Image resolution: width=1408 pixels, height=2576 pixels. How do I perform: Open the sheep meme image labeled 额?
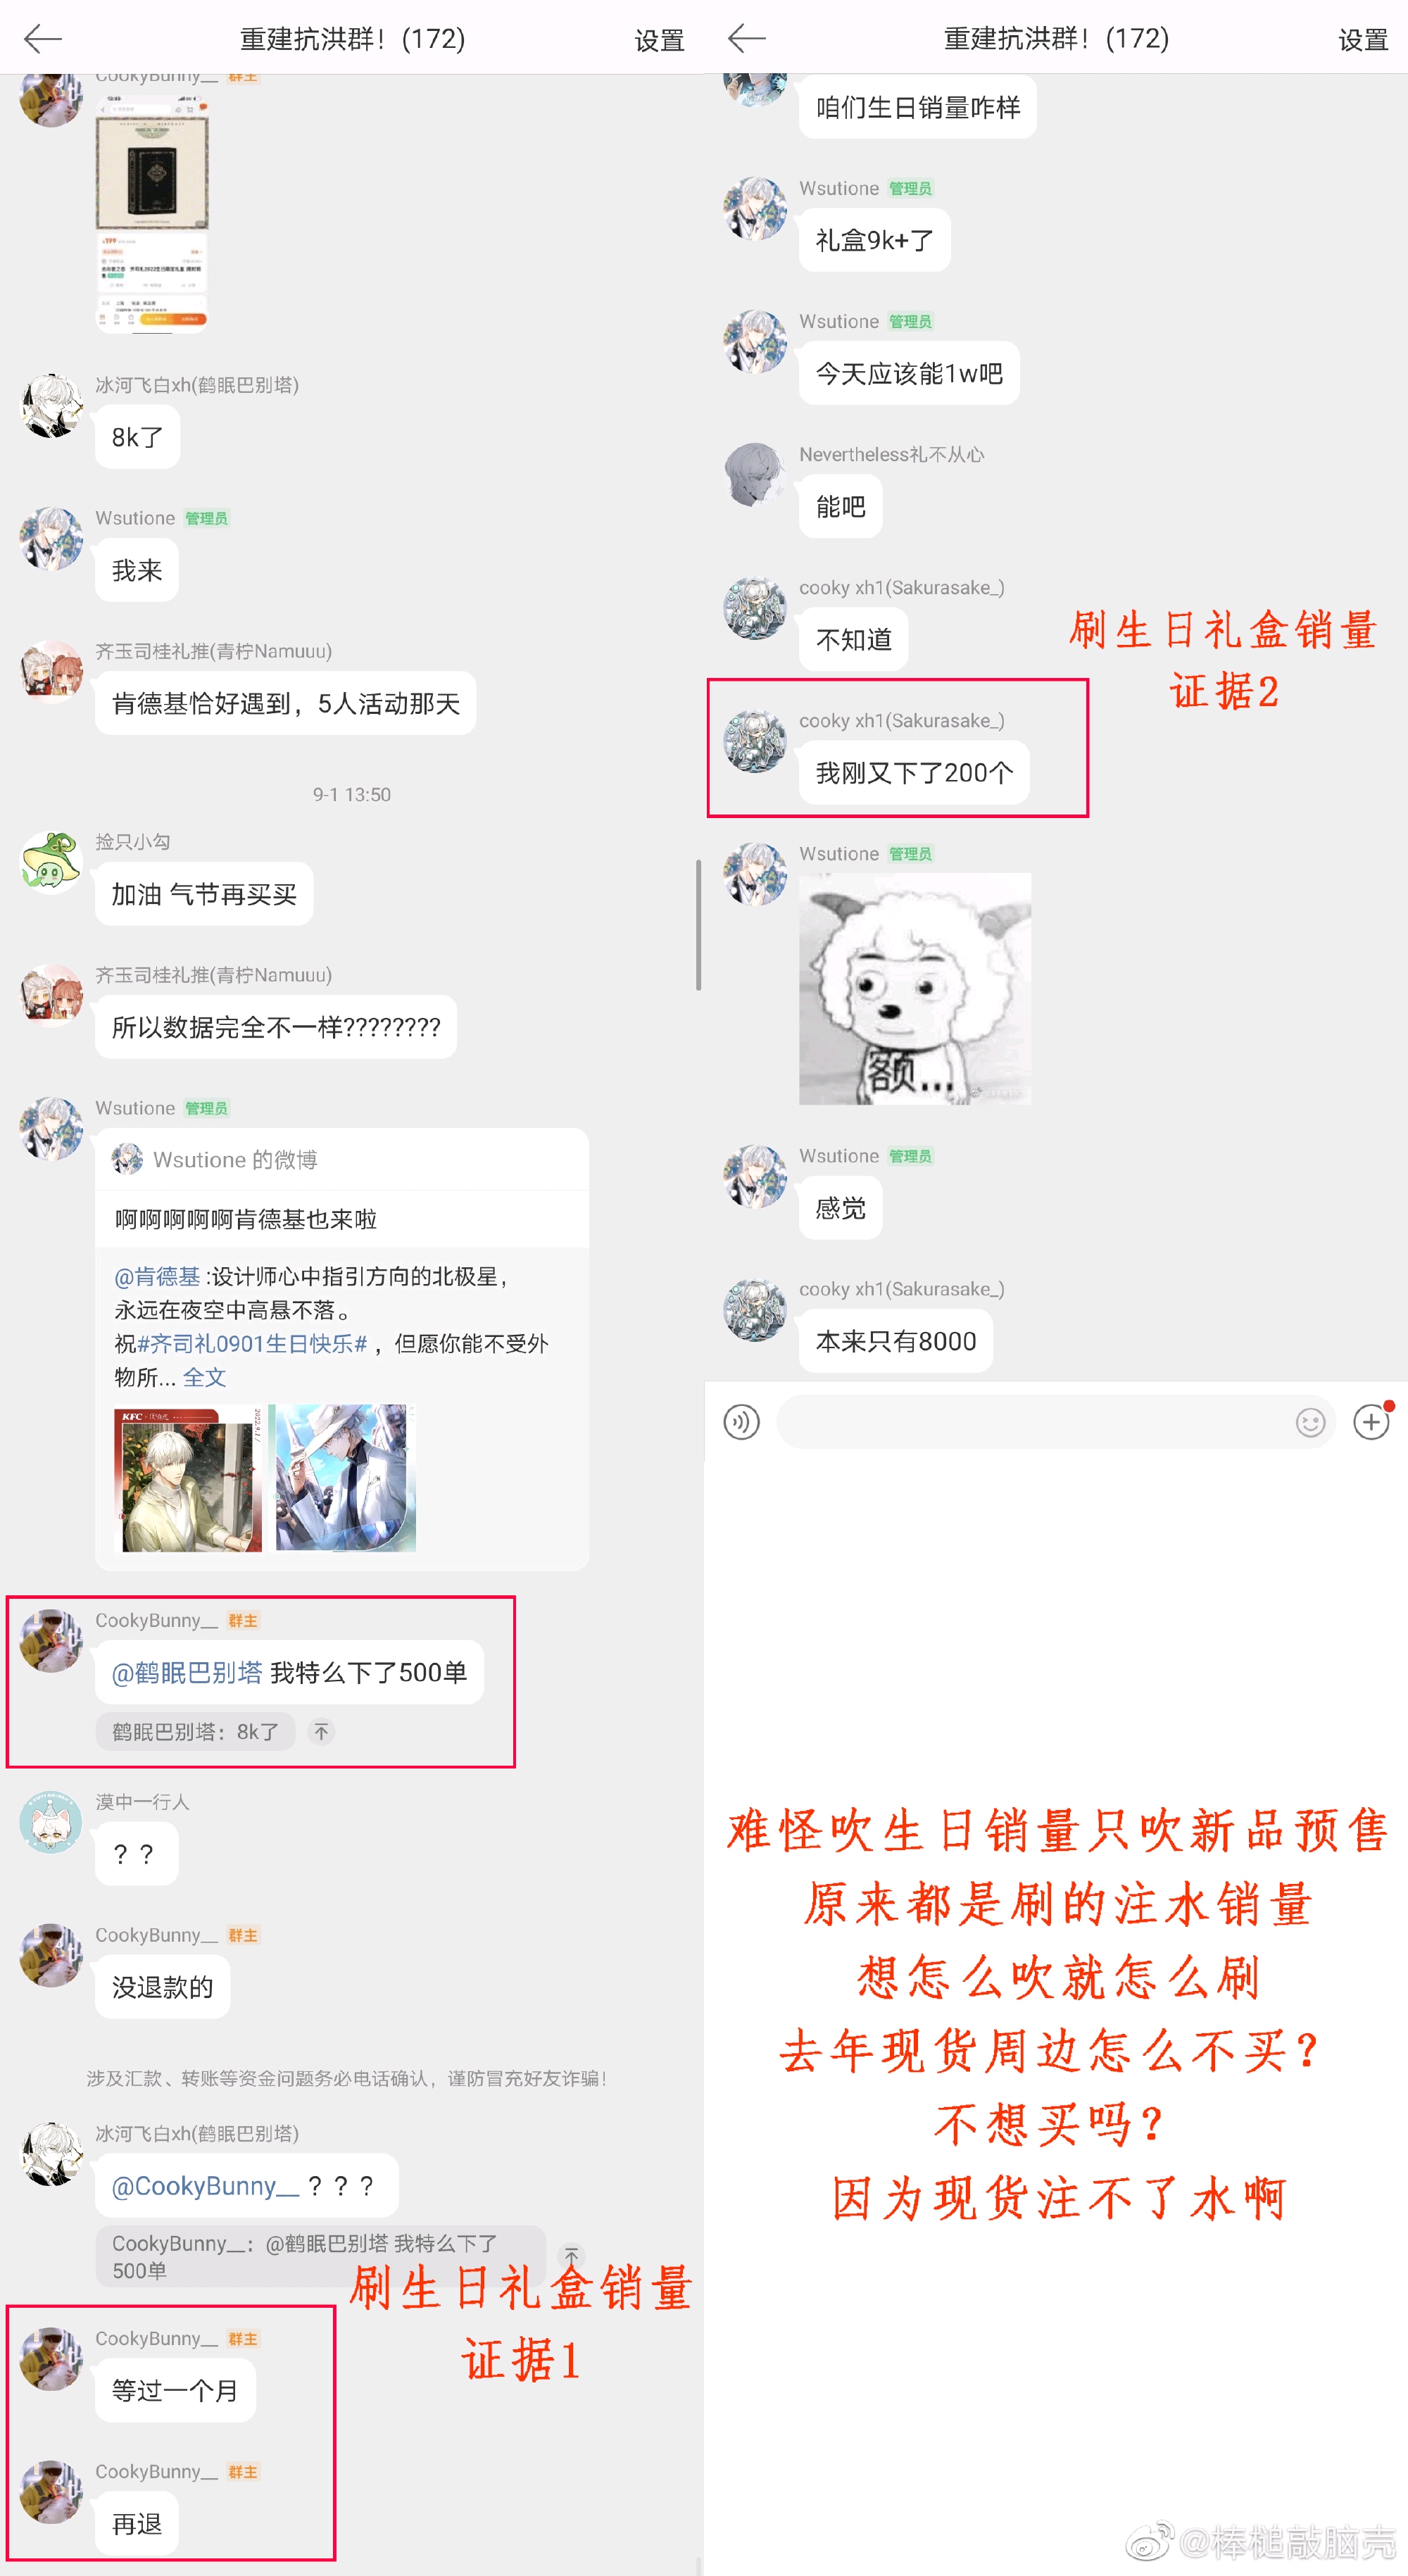click(x=915, y=989)
